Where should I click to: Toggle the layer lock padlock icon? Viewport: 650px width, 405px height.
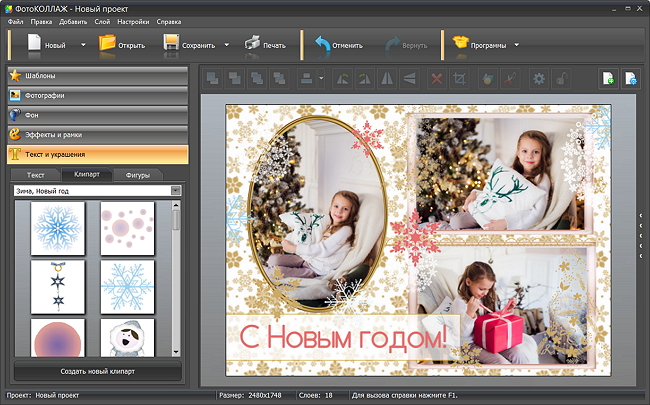coord(561,78)
